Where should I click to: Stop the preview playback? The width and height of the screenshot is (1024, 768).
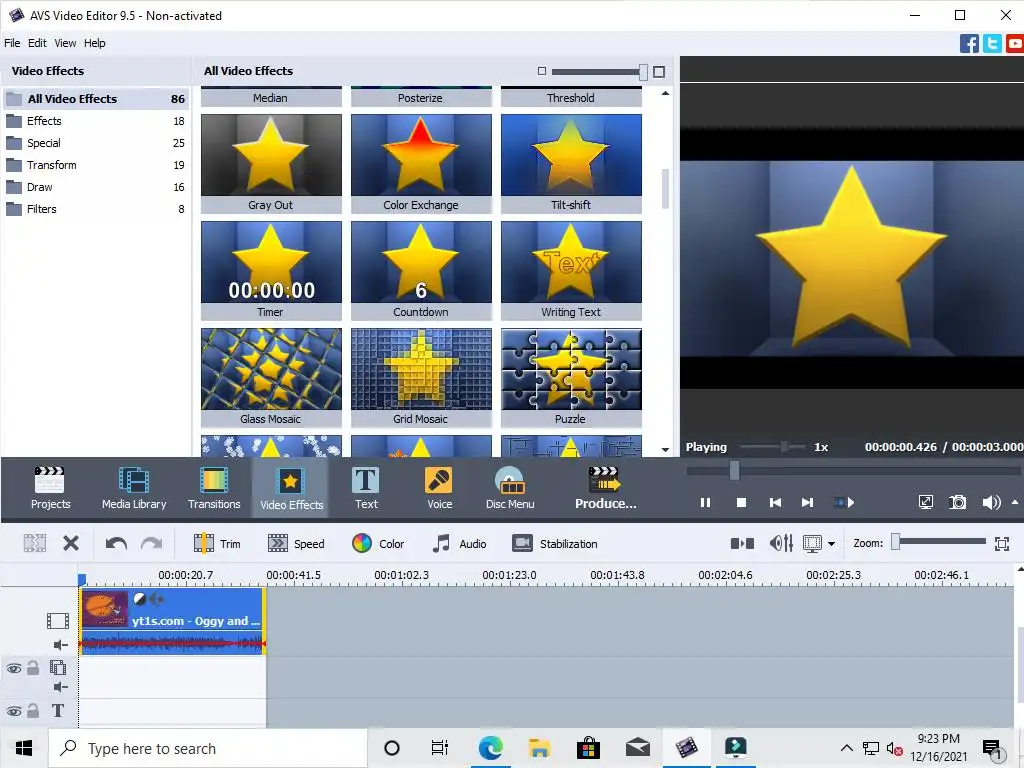coord(741,502)
